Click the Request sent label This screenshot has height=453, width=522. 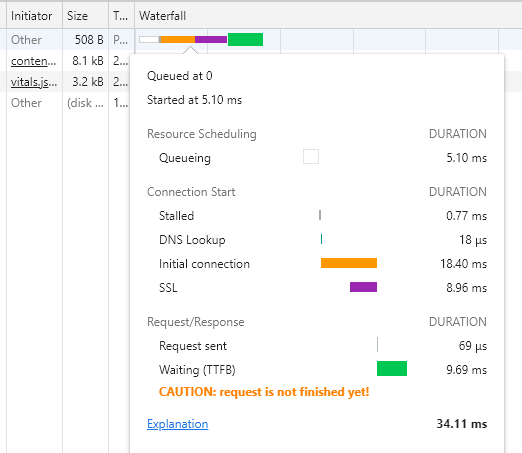click(193, 346)
